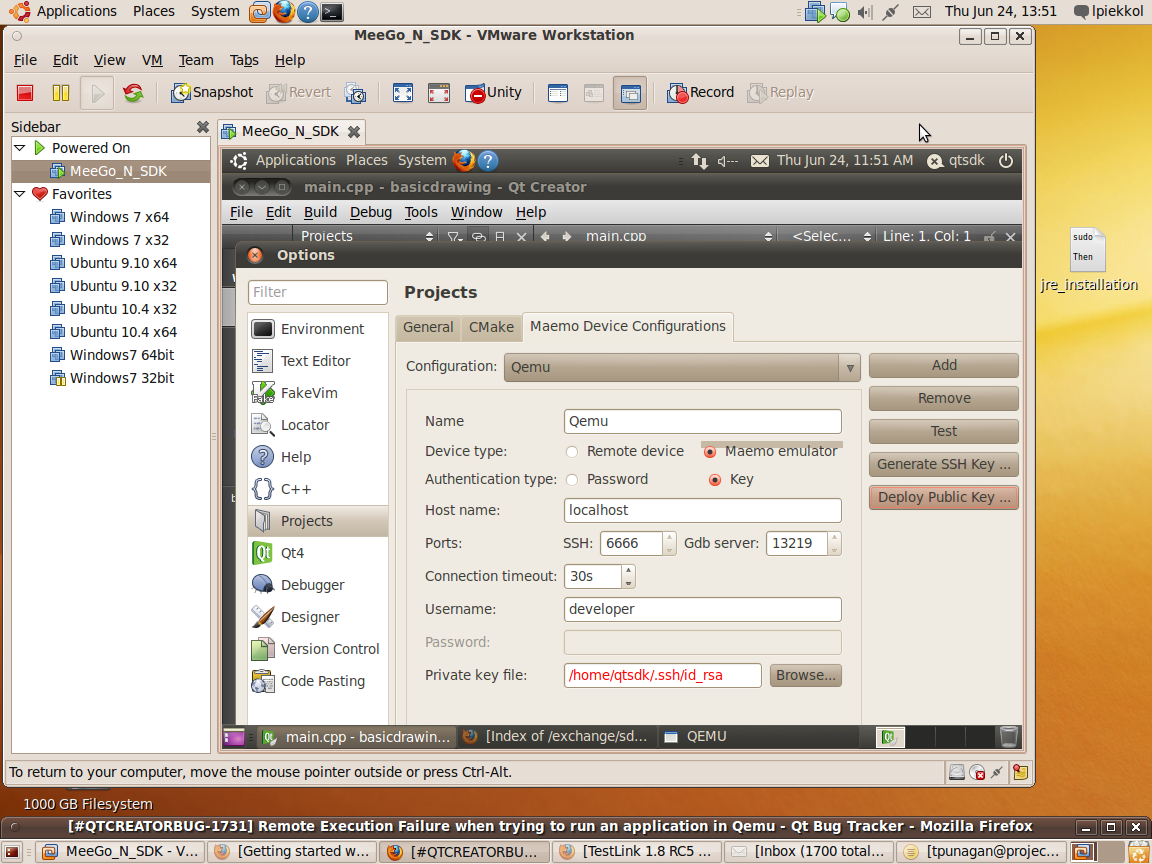Click the Add configuration button
The image size is (1152, 864).
tap(944, 365)
